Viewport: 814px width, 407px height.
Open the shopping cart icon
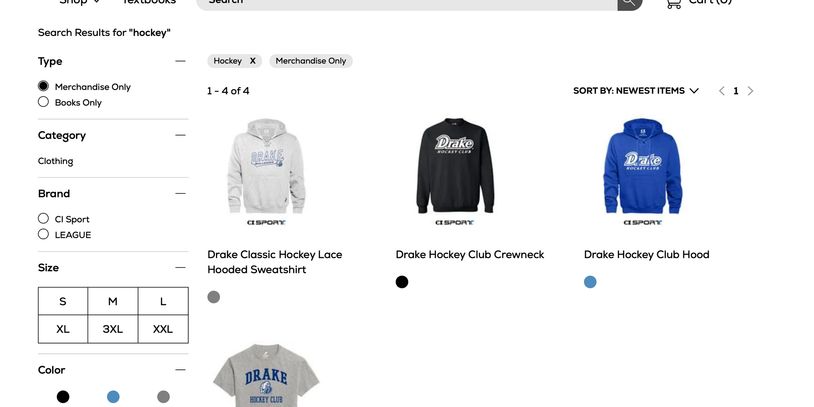[x=674, y=3]
